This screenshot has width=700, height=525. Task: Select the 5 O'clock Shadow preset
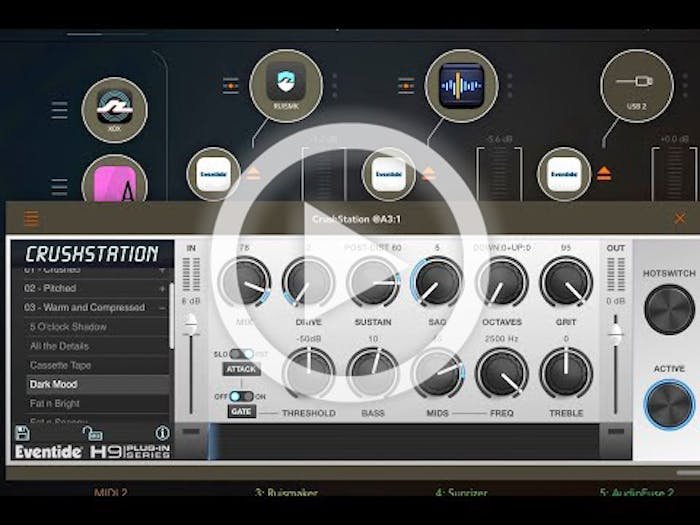pyautogui.click(x=97, y=327)
